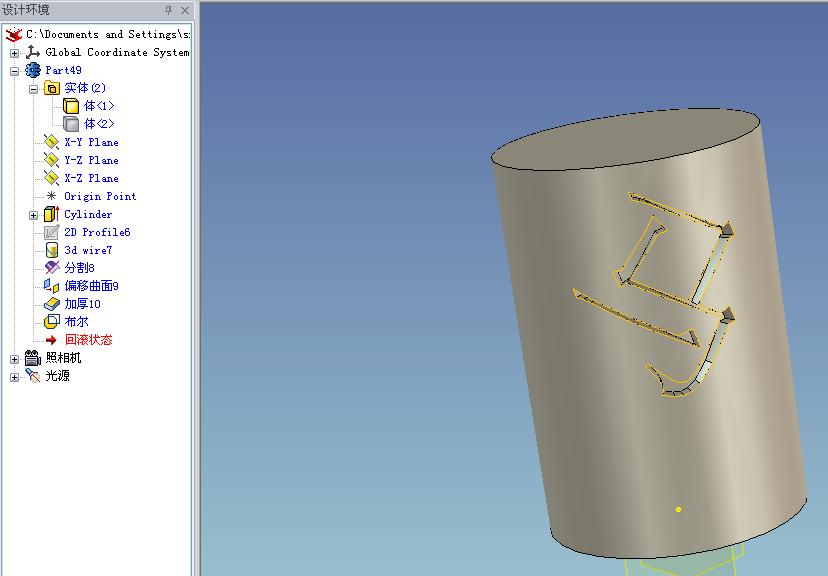Select the Y-Z Plane label
This screenshot has height=576, width=828.
point(91,160)
